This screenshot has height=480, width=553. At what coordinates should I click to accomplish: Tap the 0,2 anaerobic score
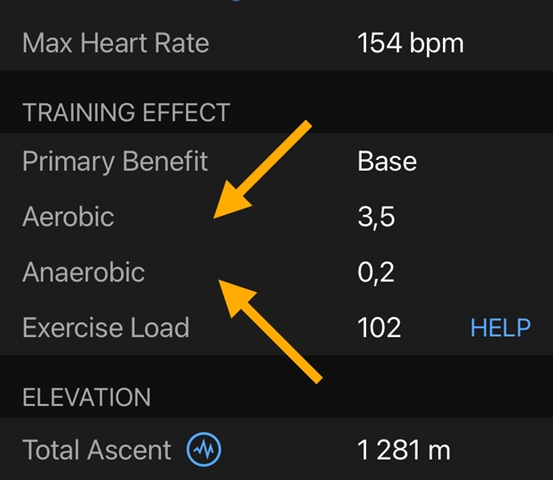pos(376,272)
